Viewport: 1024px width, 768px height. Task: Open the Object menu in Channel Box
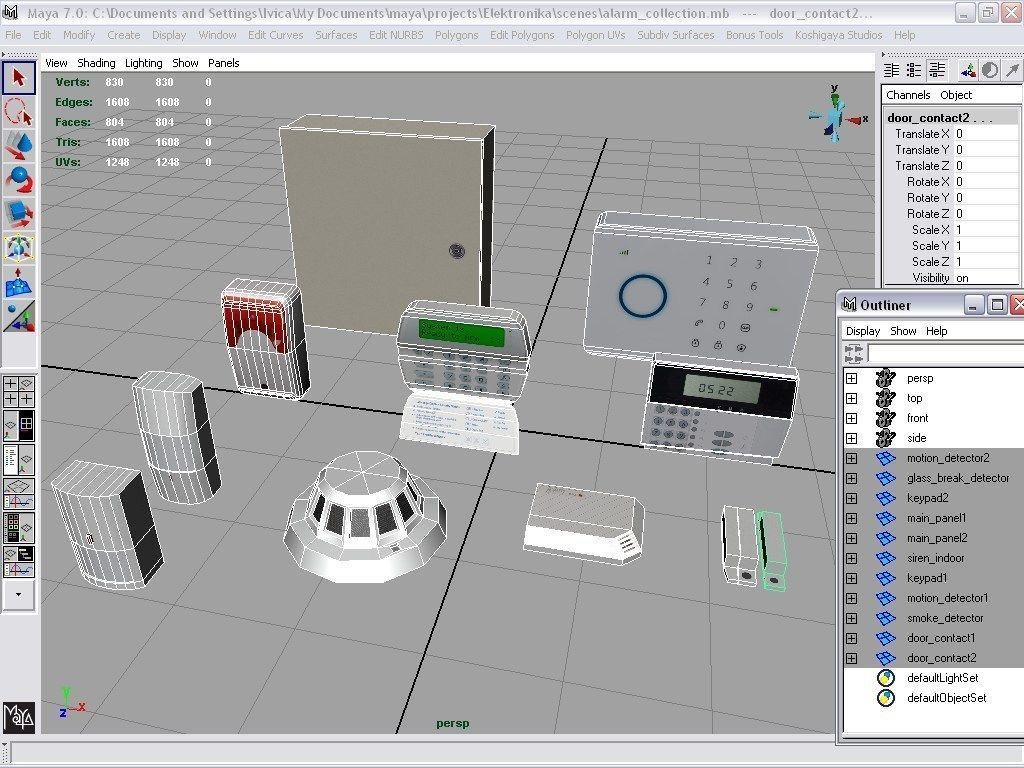pyautogui.click(x=956, y=95)
